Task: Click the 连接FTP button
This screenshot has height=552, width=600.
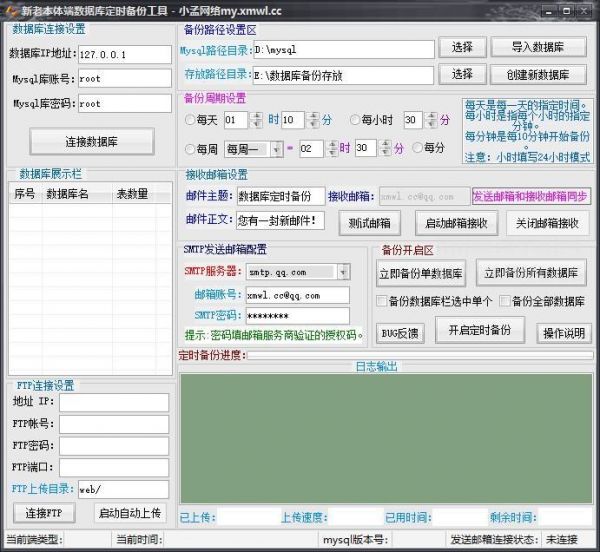Action: (44, 513)
